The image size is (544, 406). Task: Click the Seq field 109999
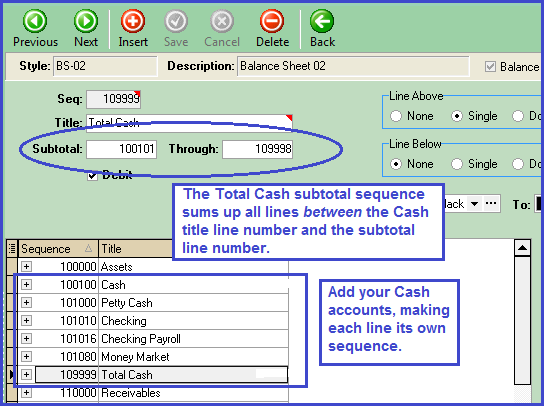[113, 99]
